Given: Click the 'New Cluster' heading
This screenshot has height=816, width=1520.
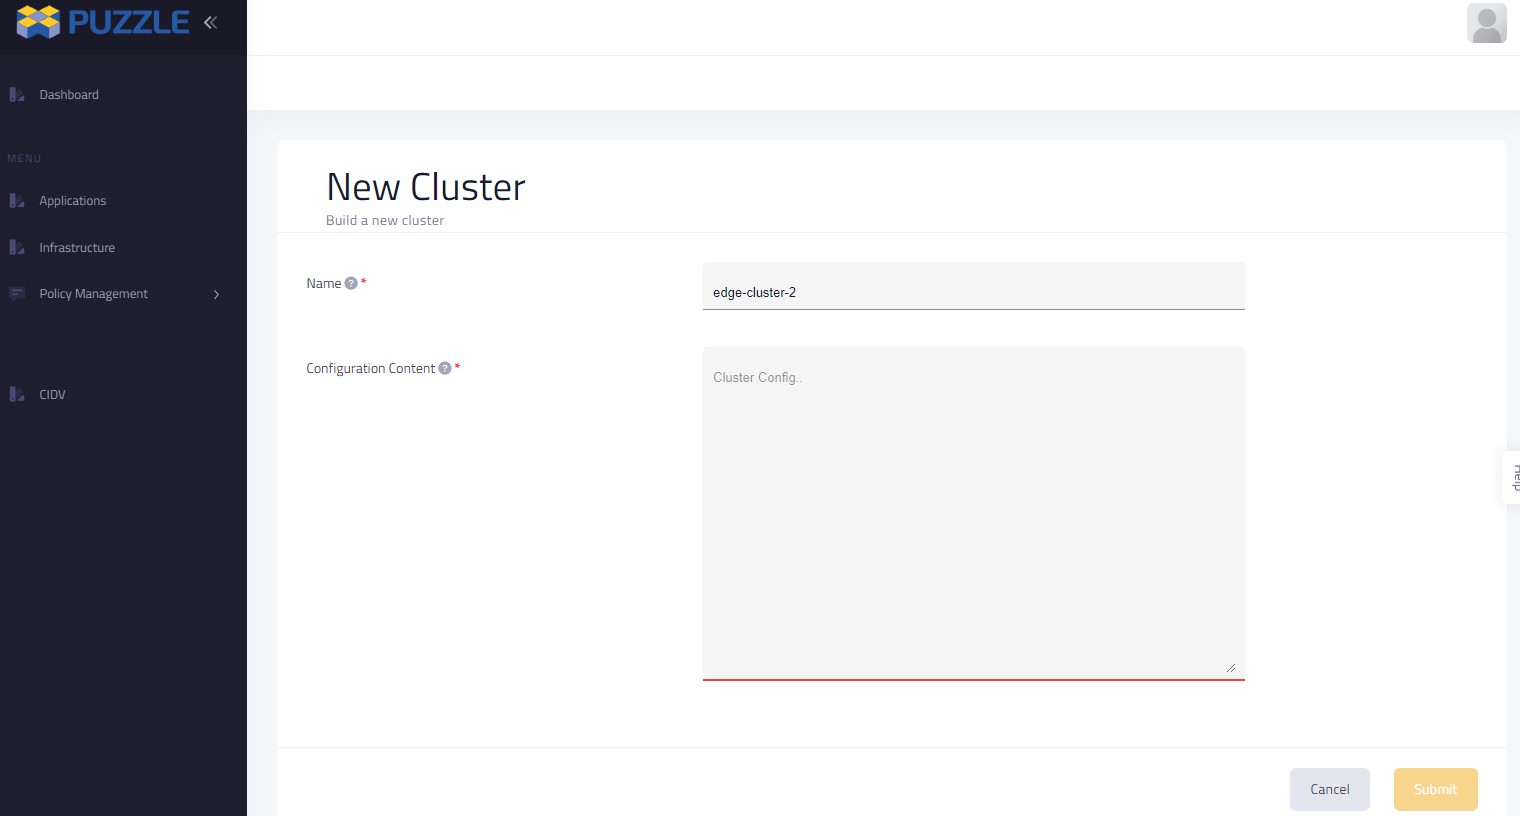Looking at the screenshot, I should coord(426,187).
